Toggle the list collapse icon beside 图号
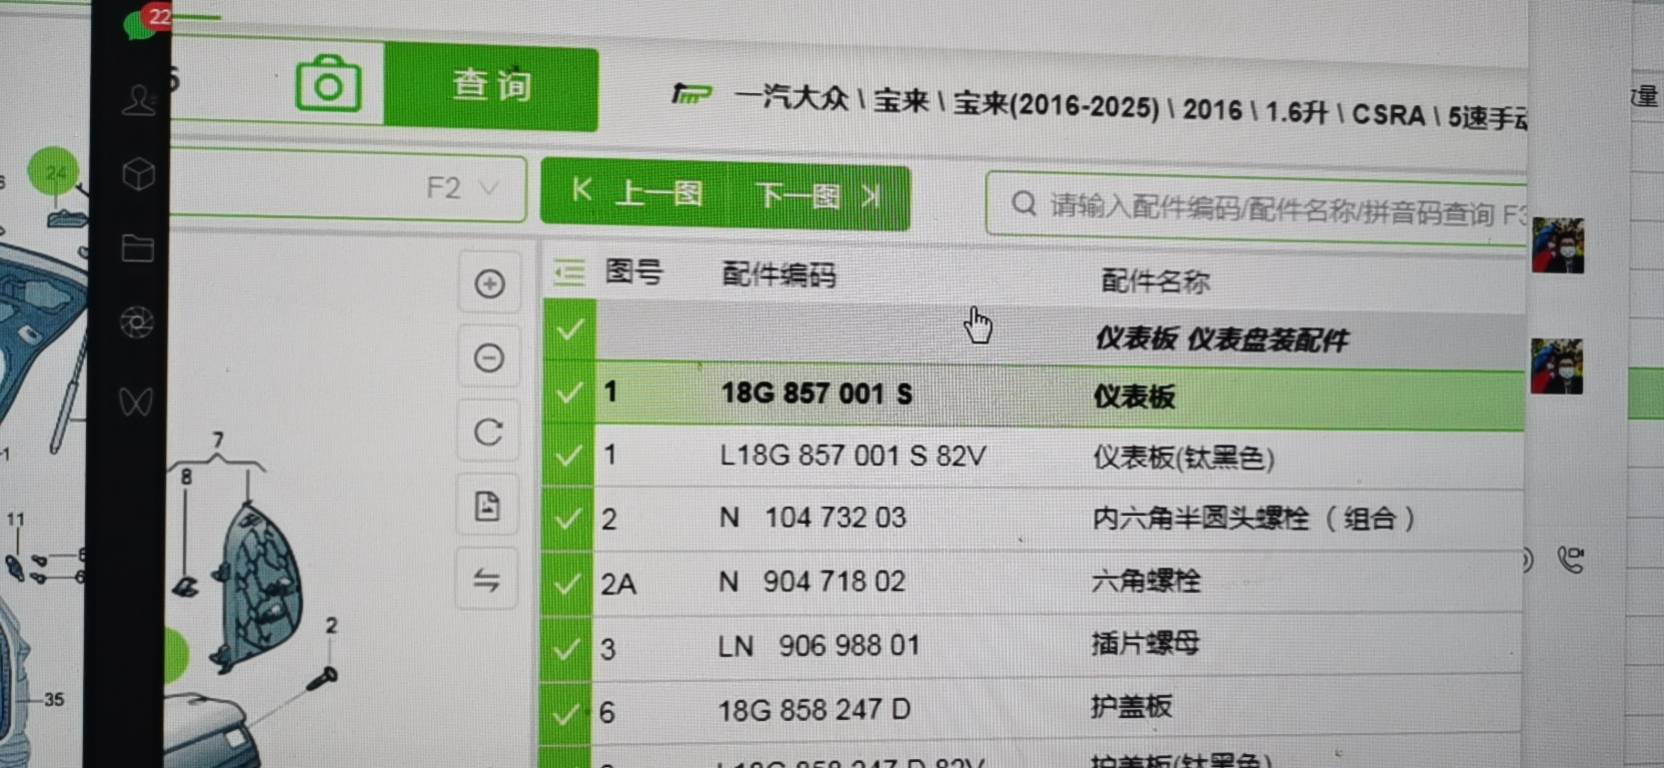 coord(569,272)
